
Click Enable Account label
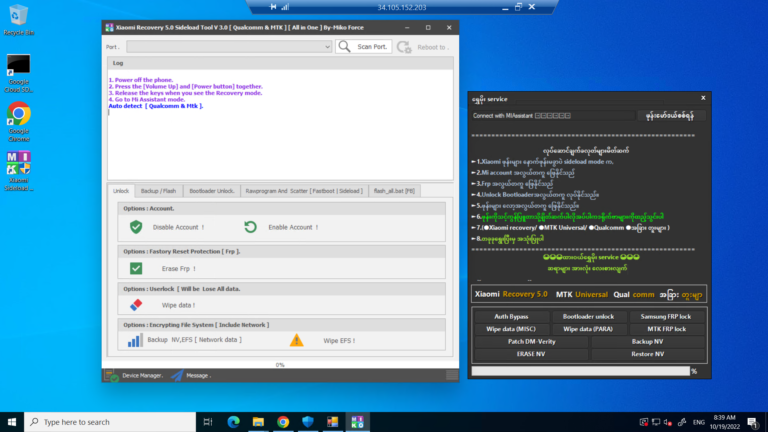tap(293, 227)
